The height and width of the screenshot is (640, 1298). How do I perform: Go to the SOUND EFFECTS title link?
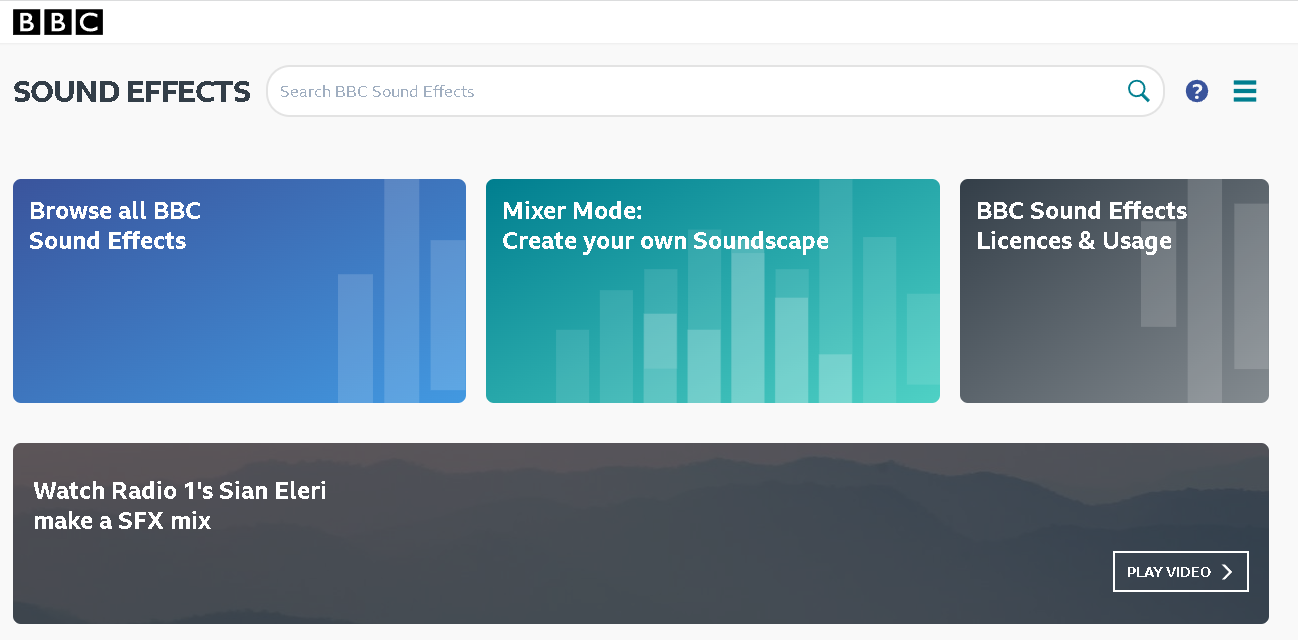(132, 92)
